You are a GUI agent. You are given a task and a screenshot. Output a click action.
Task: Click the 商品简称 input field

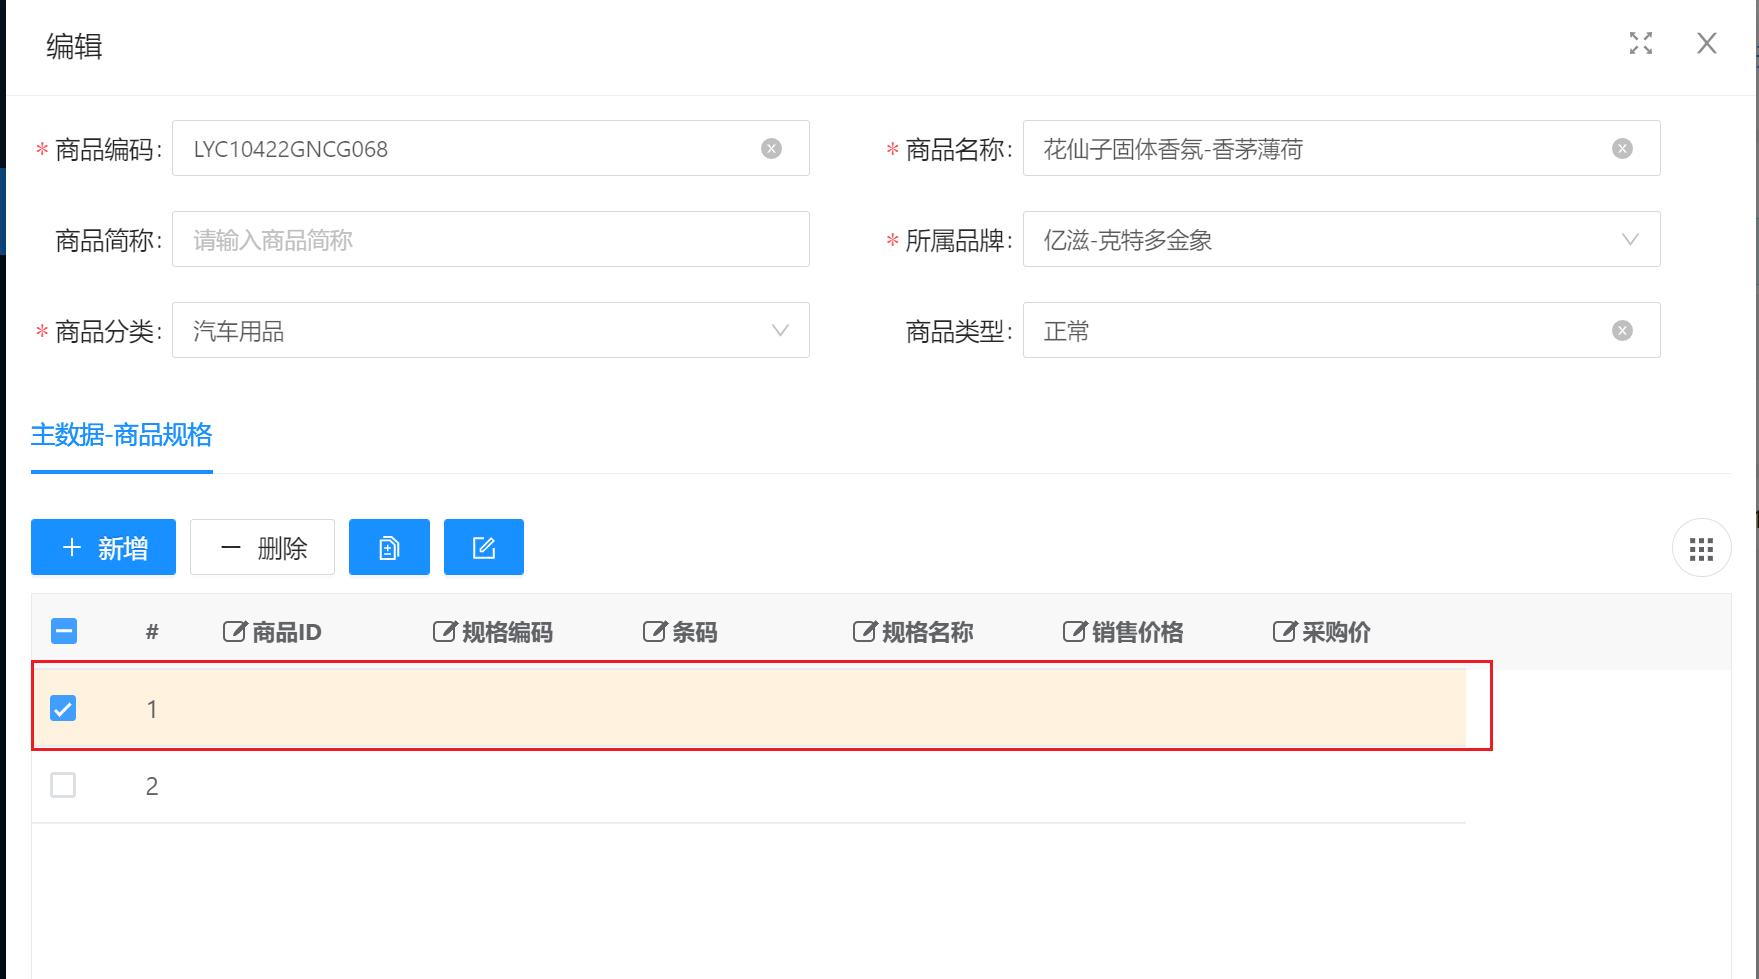(490, 239)
